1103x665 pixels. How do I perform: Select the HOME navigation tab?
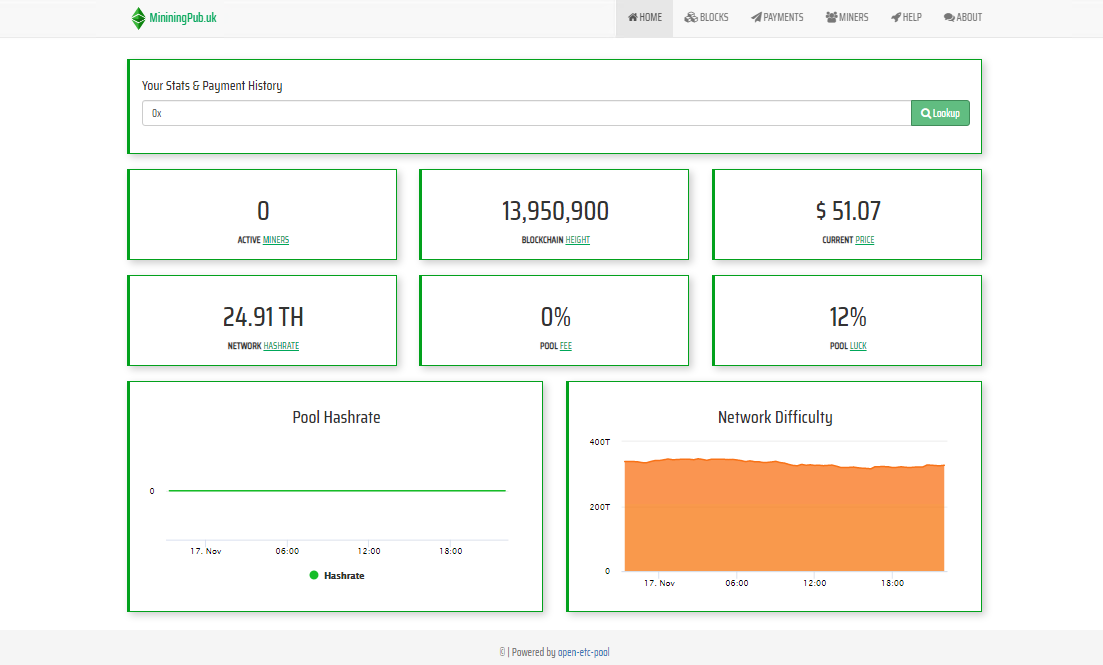[x=645, y=18]
